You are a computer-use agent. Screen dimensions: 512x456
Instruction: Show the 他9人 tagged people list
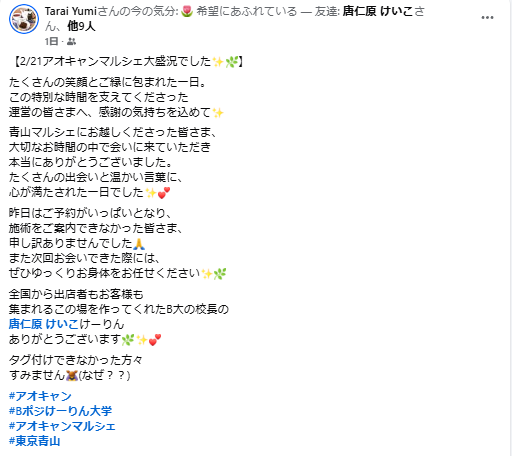tap(81, 26)
